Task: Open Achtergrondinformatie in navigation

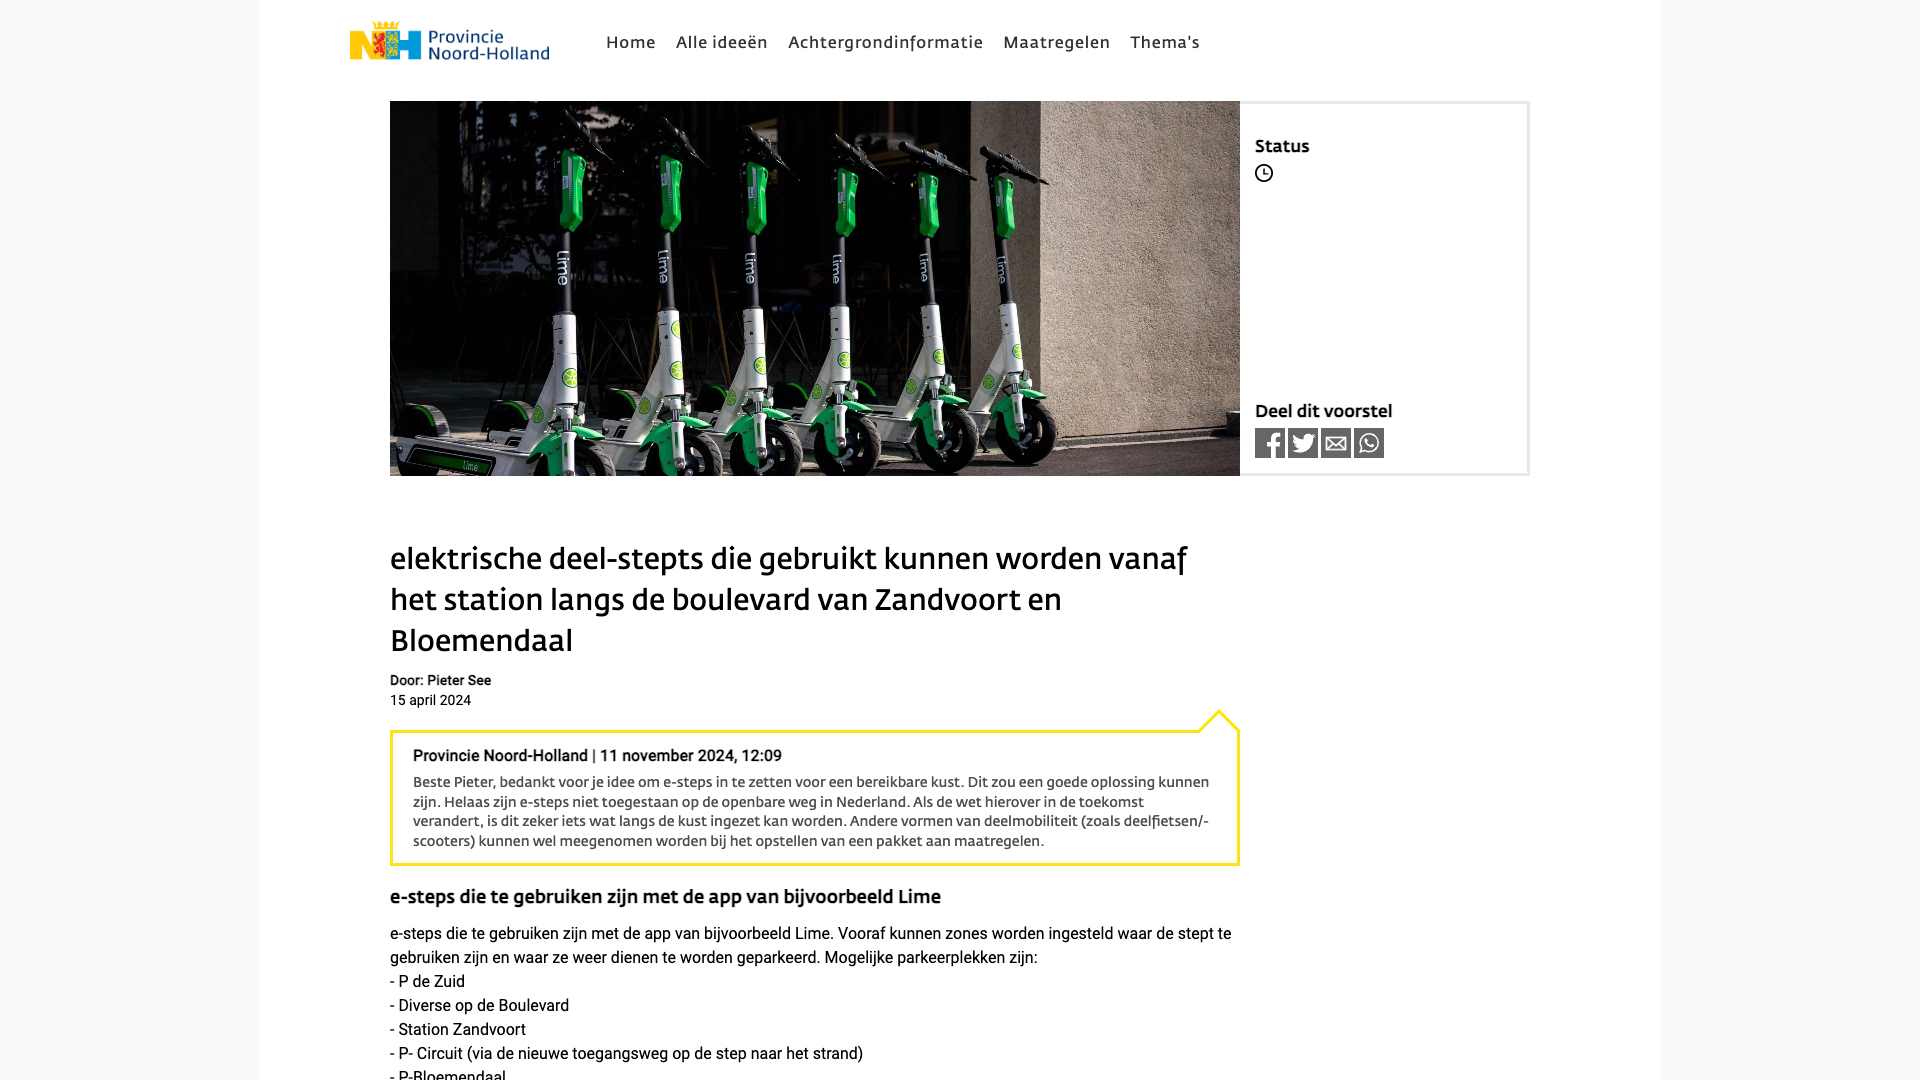Action: pyautogui.click(x=885, y=42)
